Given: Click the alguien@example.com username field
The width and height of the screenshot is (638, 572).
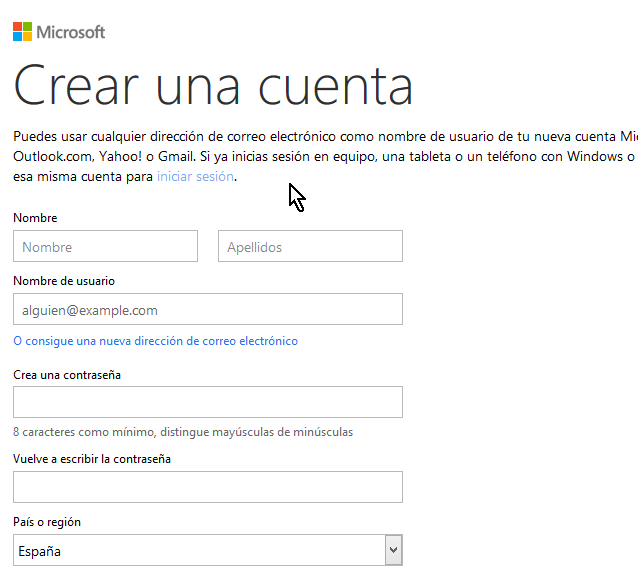Looking at the screenshot, I should [208, 309].
